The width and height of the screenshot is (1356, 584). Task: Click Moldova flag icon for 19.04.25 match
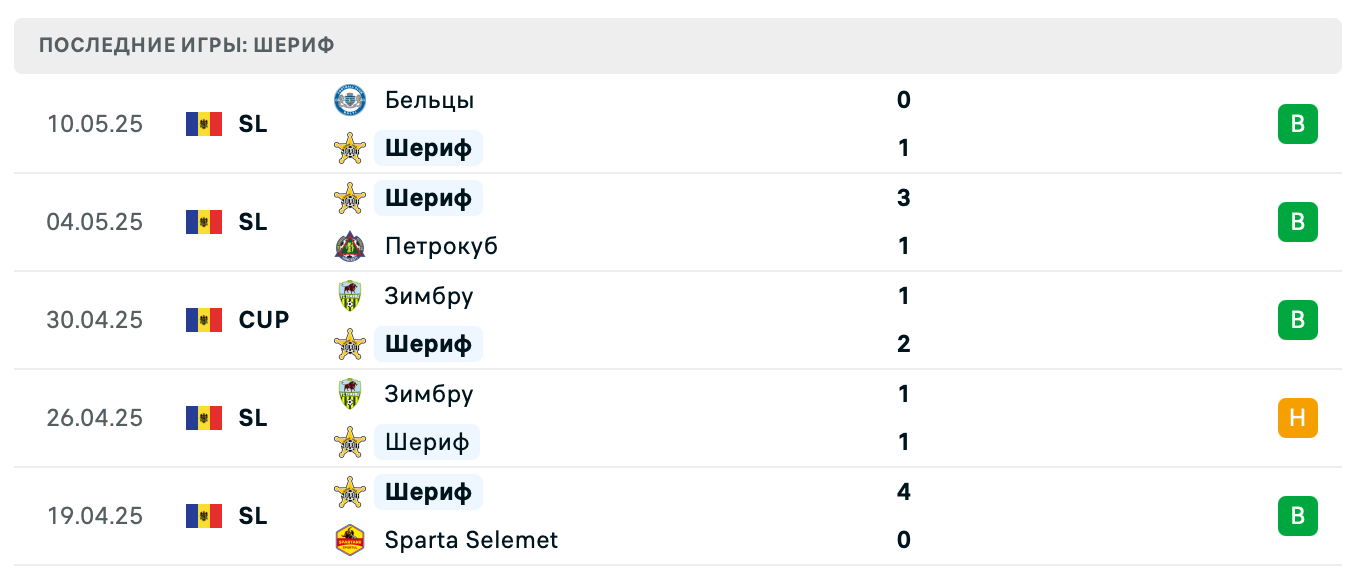[204, 516]
